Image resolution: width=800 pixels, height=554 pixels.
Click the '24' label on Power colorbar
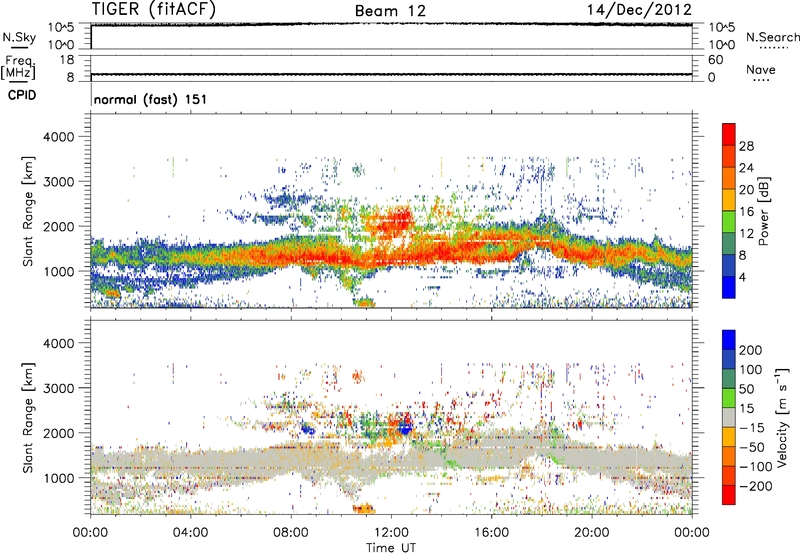(746, 168)
